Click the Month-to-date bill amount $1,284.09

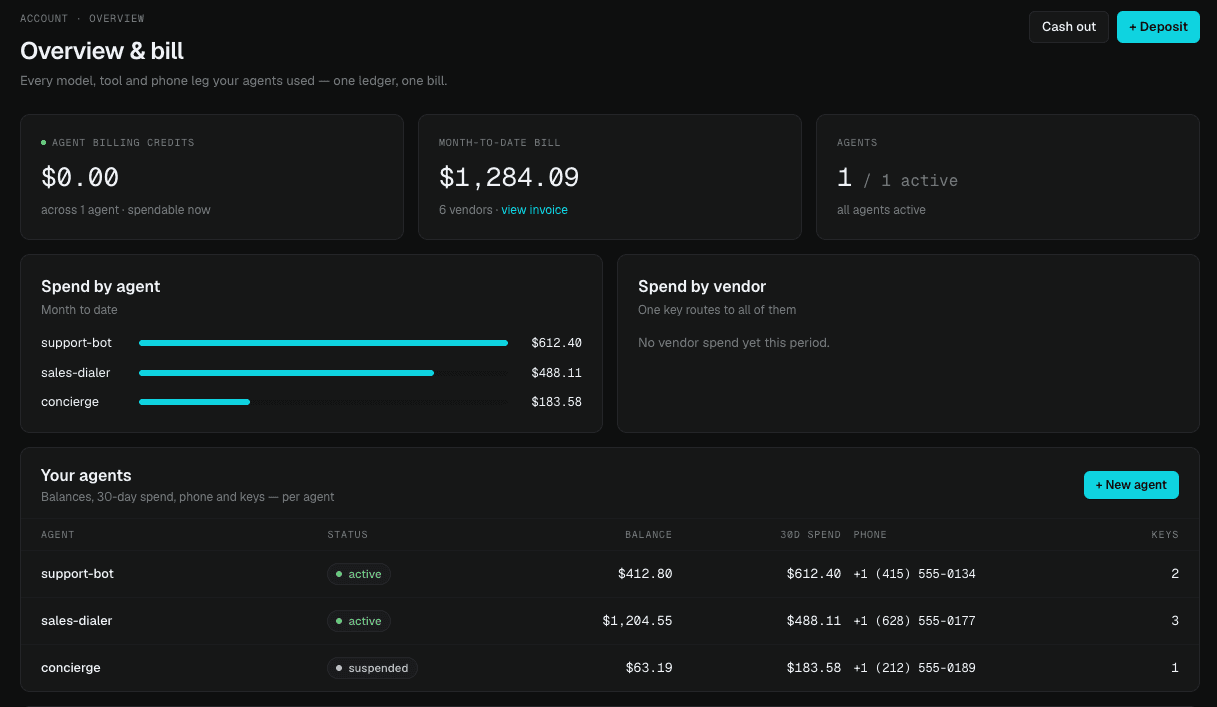[x=509, y=178]
